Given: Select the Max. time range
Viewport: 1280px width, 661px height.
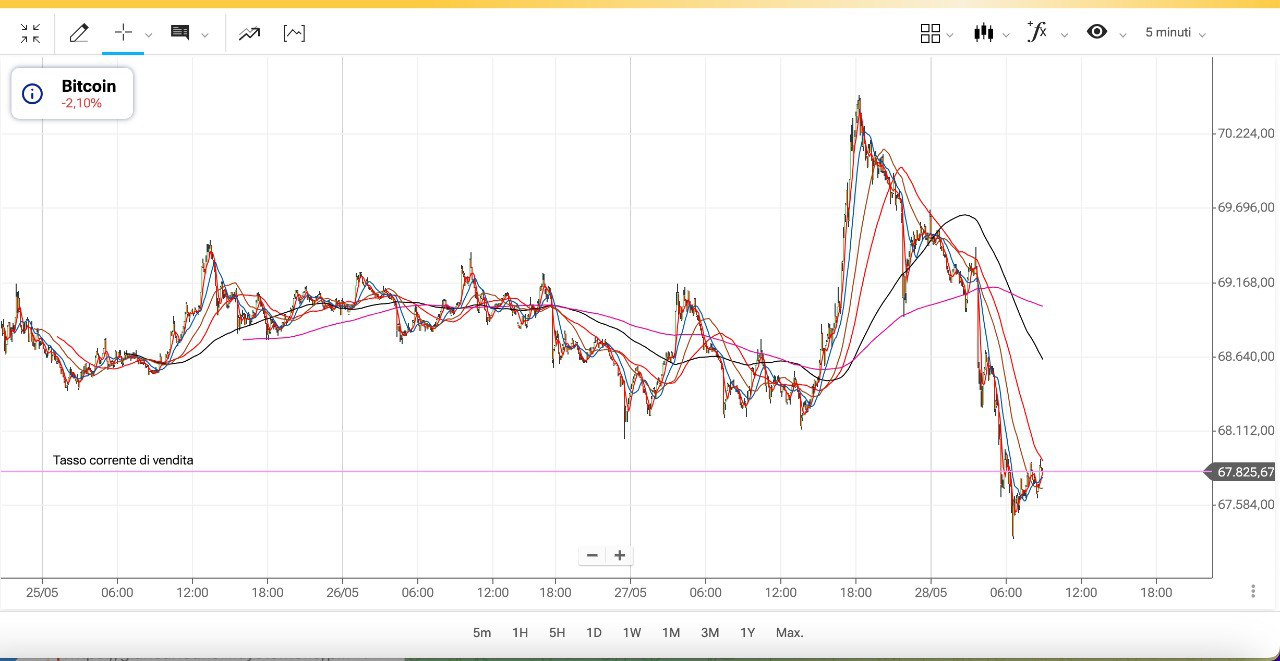Looking at the screenshot, I should click(789, 633).
